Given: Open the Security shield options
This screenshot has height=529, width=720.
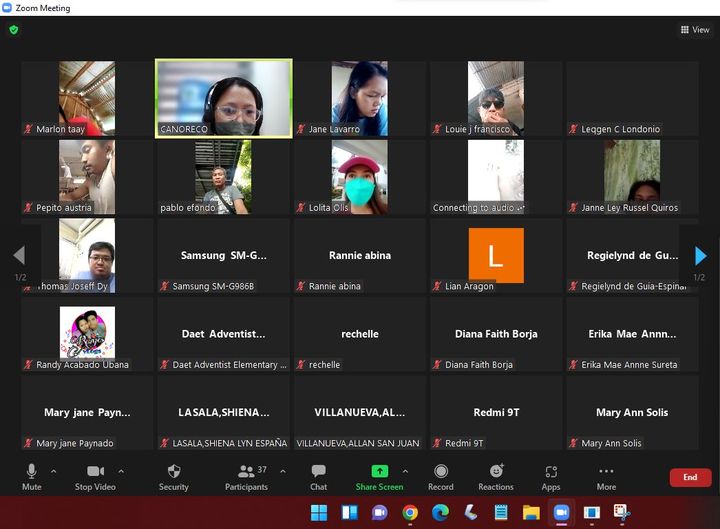Looking at the screenshot, I should tap(173, 476).
